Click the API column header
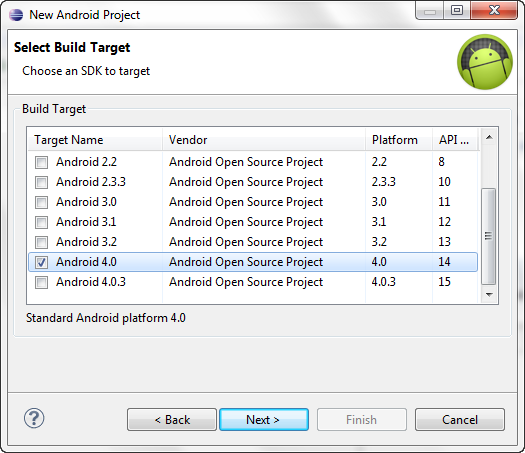The height and width of the screenshot is (453, 525). 455,140
